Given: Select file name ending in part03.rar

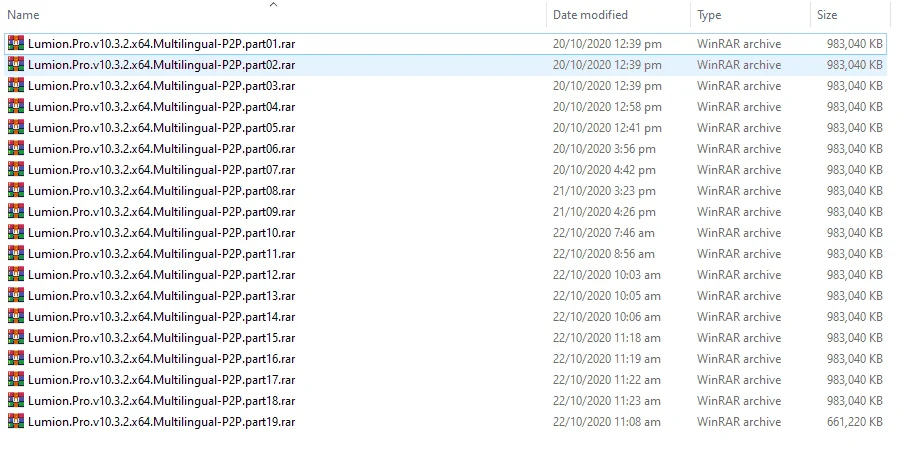Looking at the screenshot, I should (161, 86).
